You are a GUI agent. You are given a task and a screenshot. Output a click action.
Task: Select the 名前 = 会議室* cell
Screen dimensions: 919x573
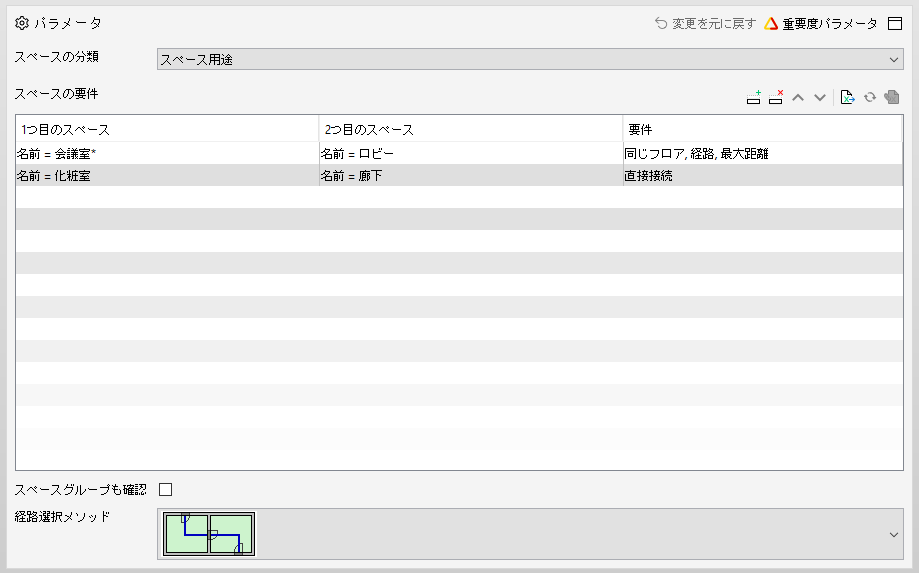167,154
